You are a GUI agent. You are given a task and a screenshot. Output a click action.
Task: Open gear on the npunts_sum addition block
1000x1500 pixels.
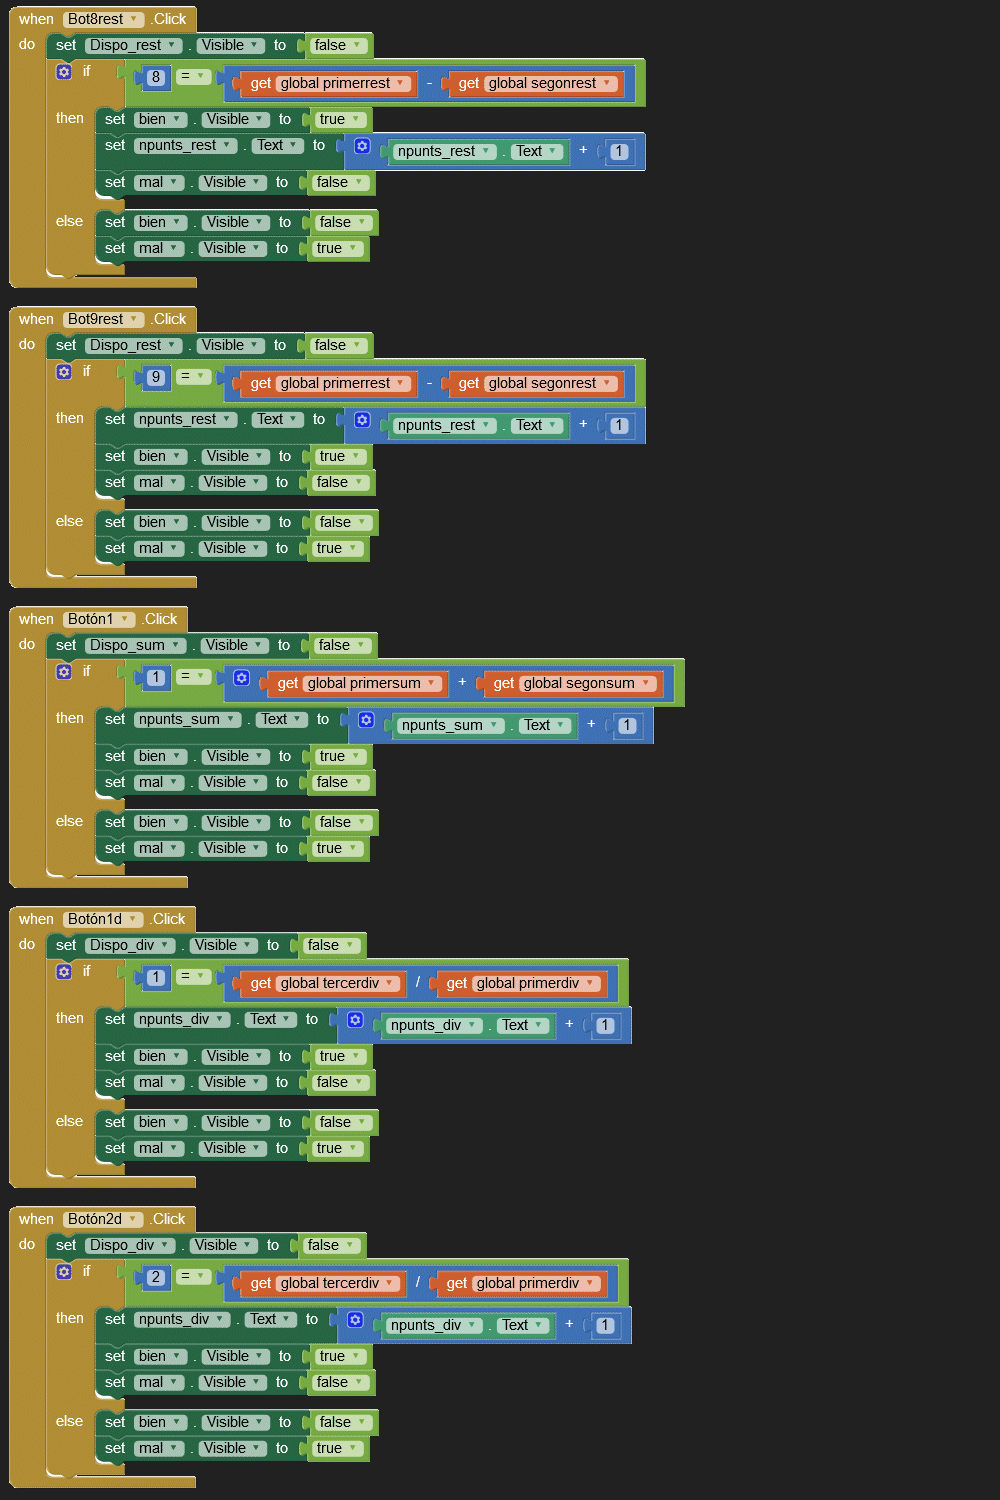[x=366, y=720]
